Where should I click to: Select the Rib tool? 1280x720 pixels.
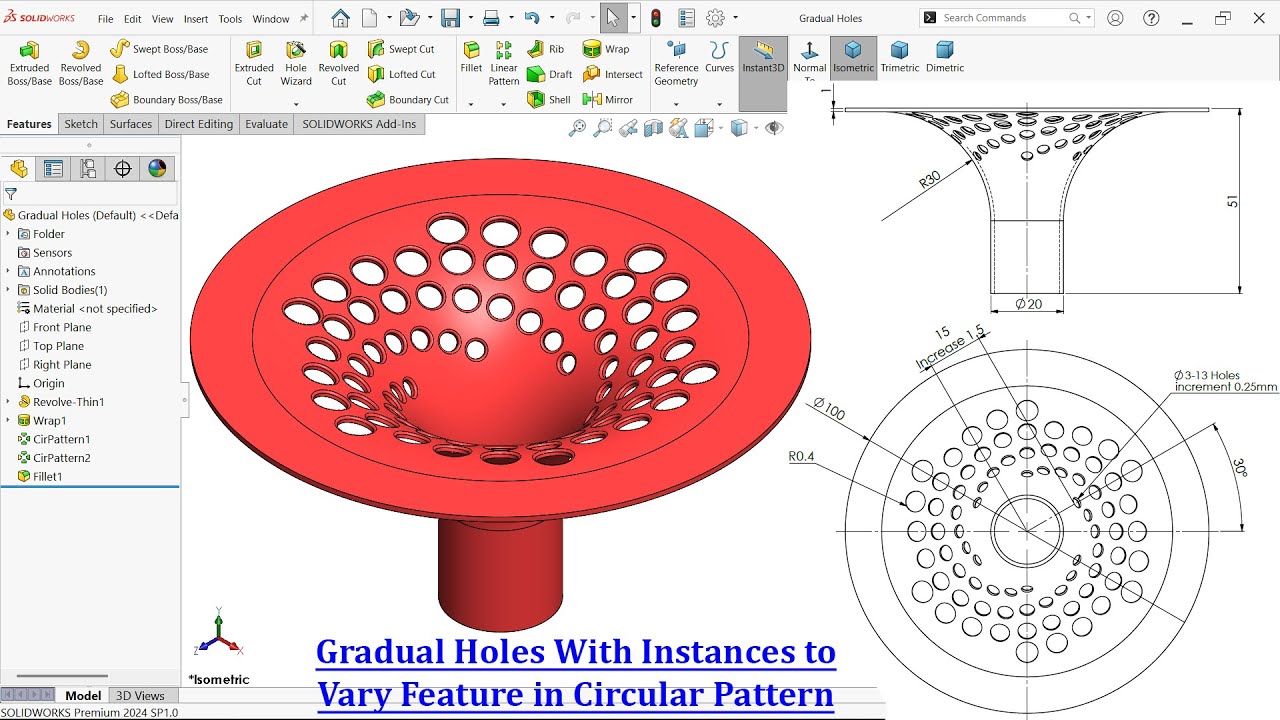(546, 49)
